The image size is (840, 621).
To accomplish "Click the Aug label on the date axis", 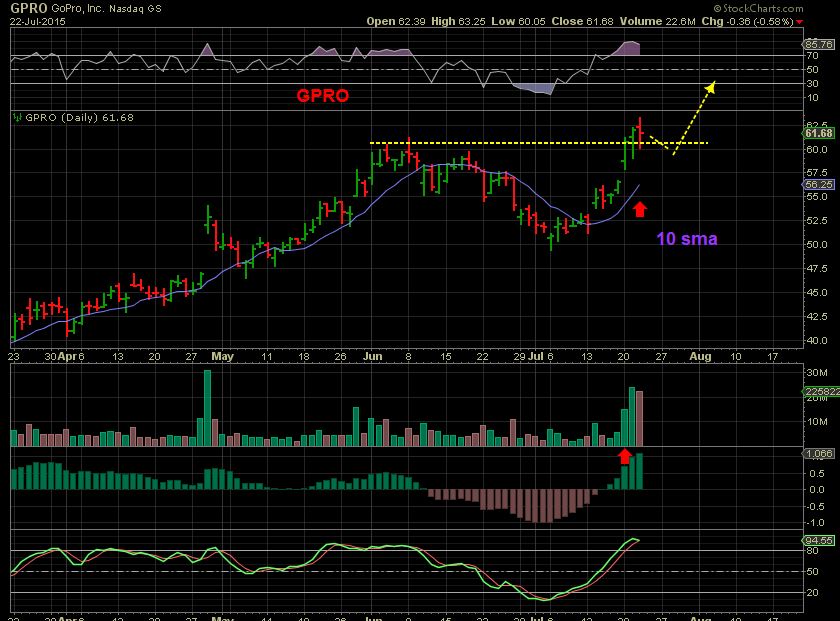I will pyautogui.click(x=699, y=356).
